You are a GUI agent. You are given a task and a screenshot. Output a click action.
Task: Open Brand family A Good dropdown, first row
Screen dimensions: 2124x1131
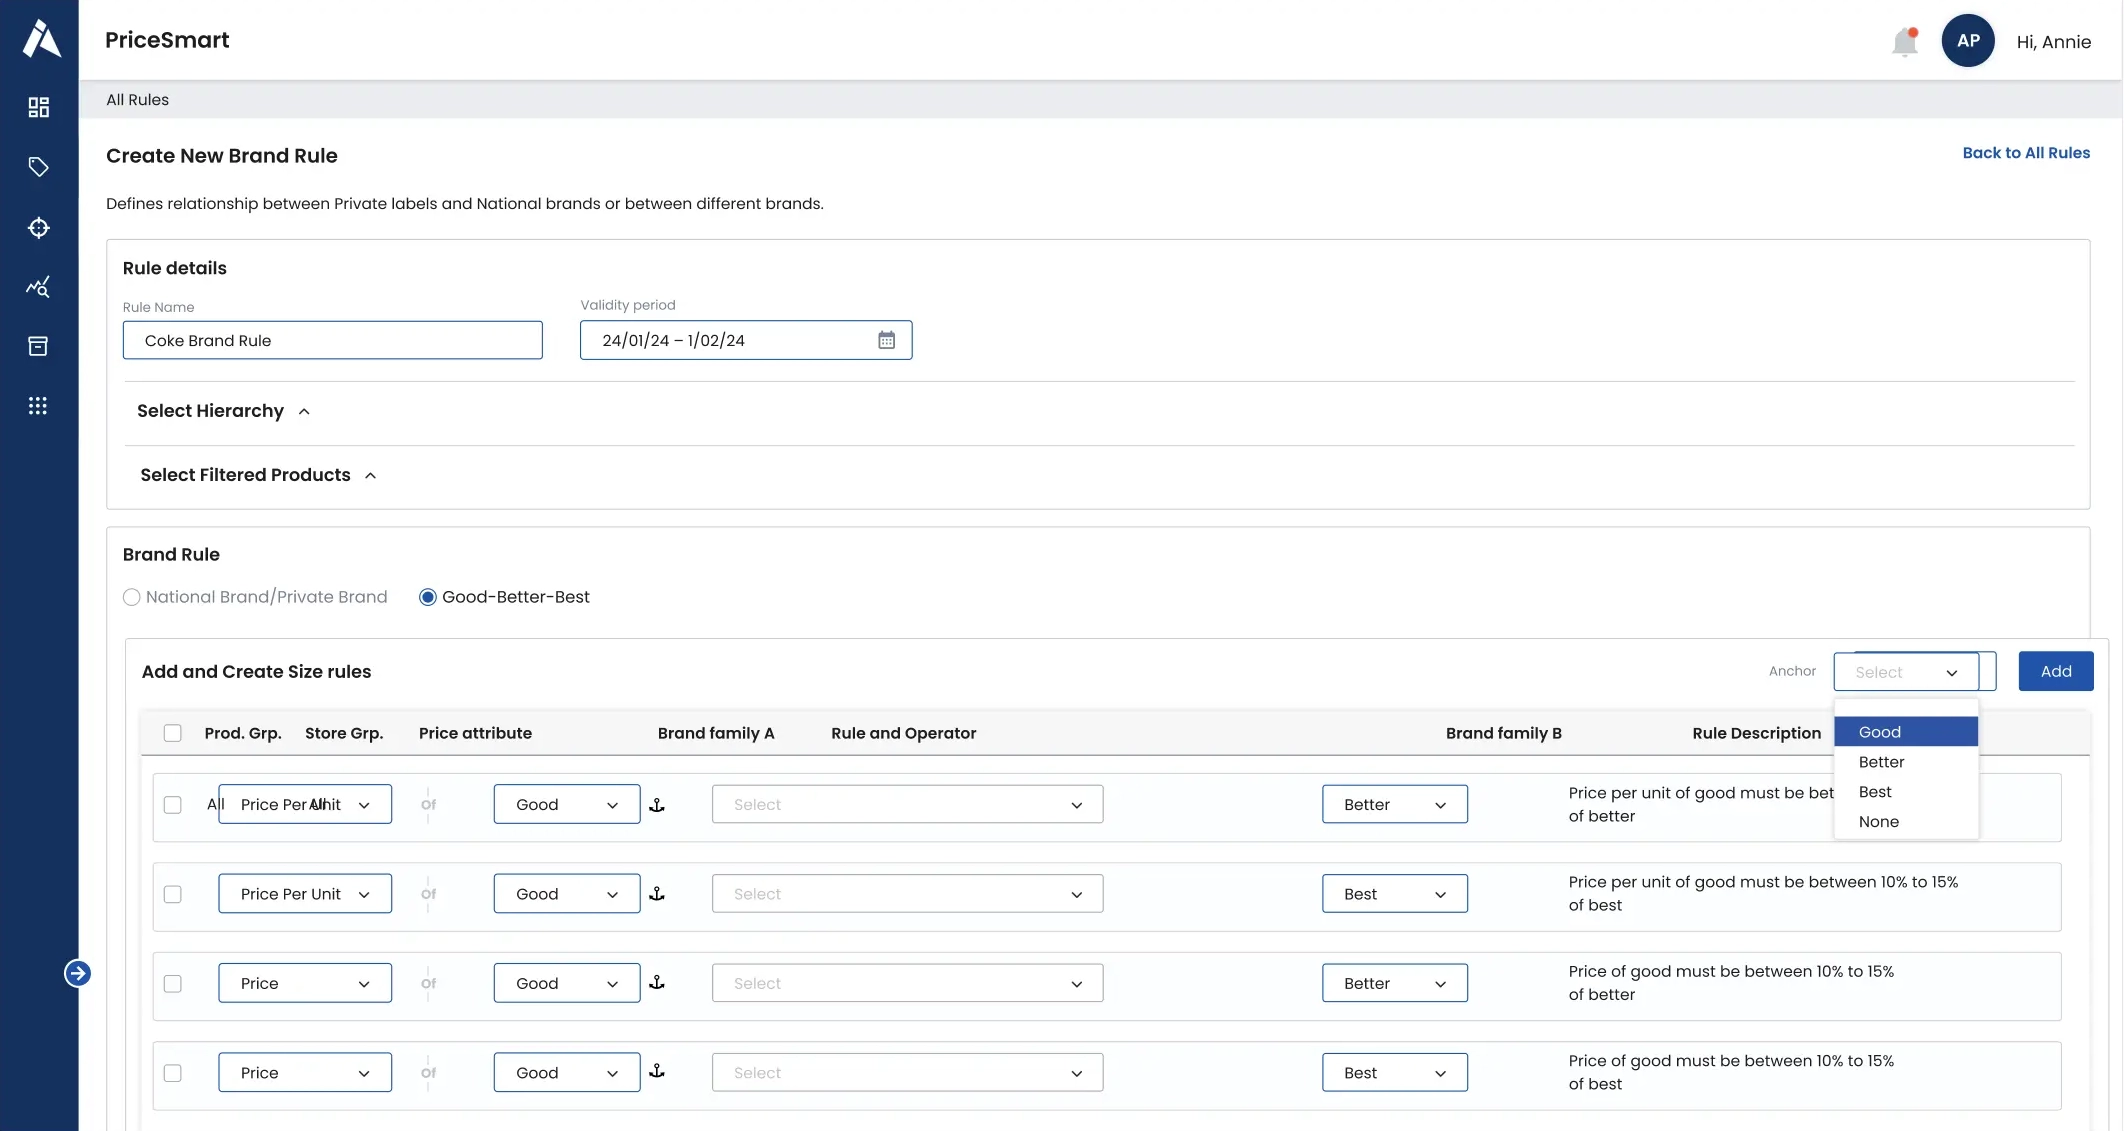pos(567,804)
